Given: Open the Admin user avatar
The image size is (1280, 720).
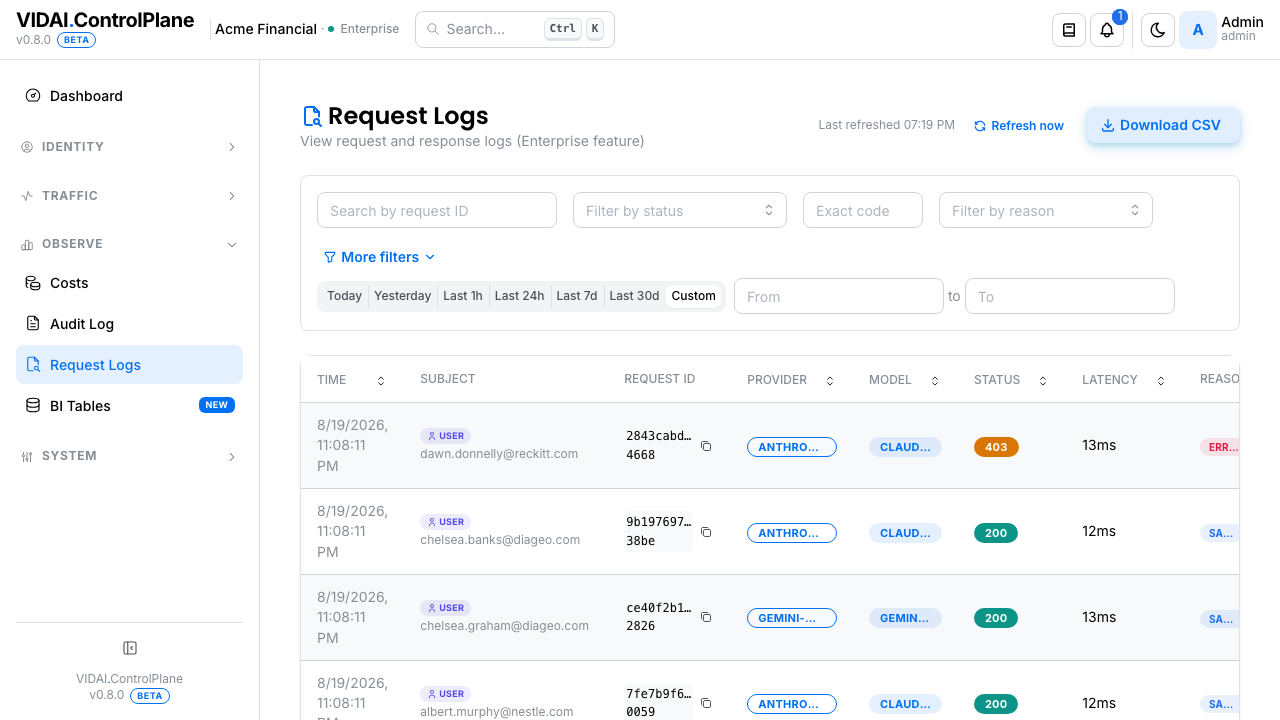Looking at the screenshot, I should click(x=1198, y=30).
